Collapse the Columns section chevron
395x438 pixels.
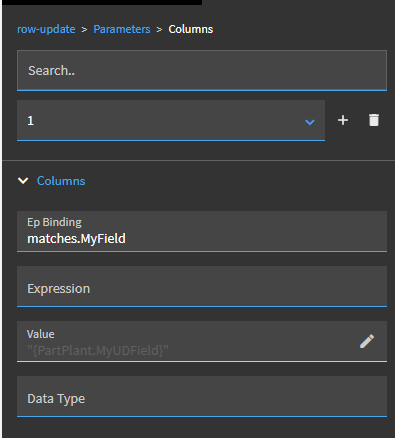23,181
